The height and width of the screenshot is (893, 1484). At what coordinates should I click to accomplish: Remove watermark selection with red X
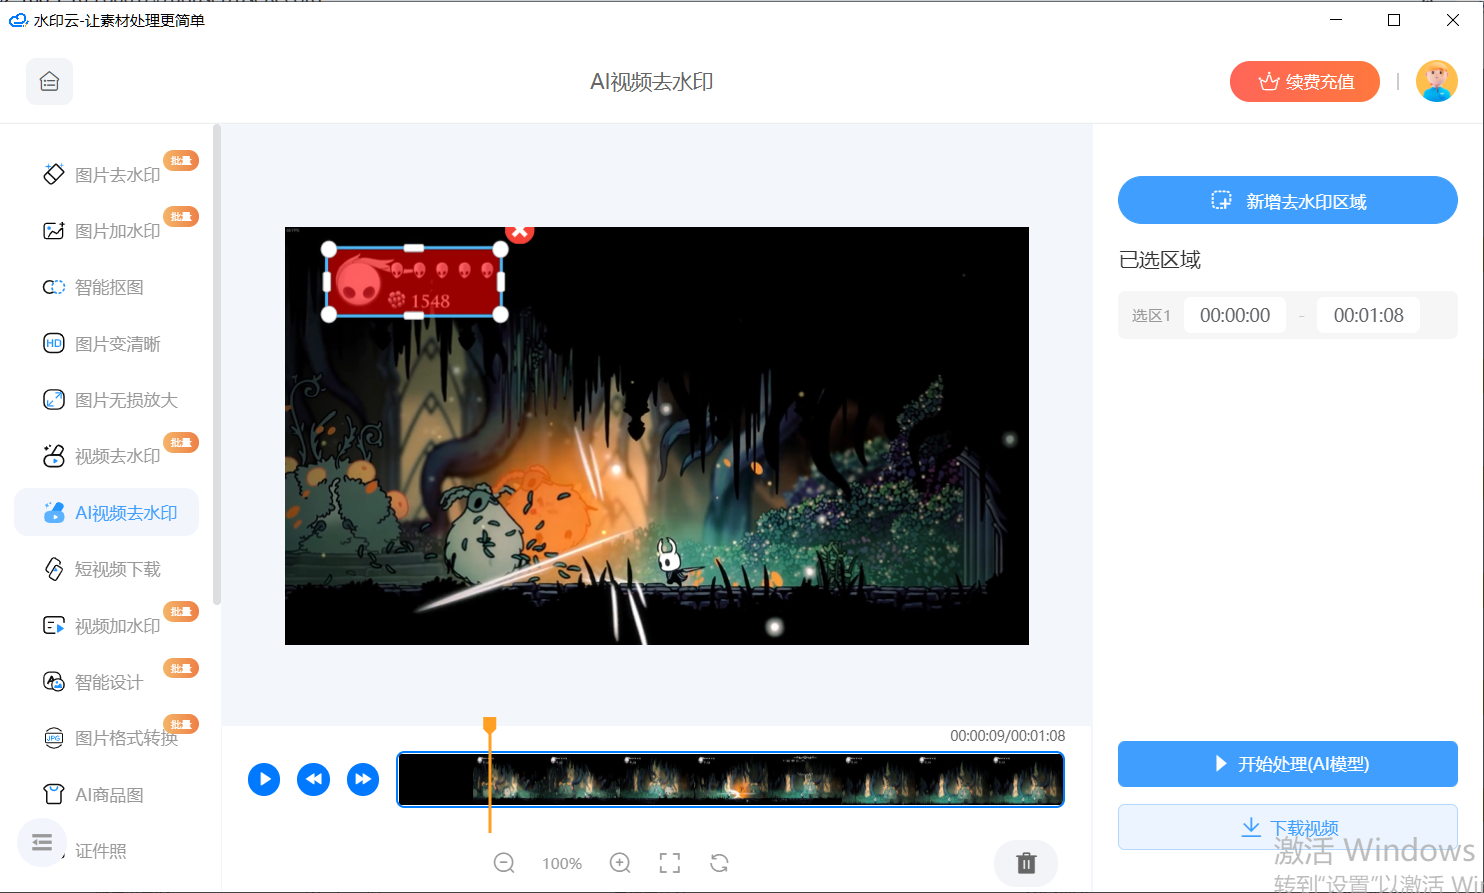click(520, 231)
